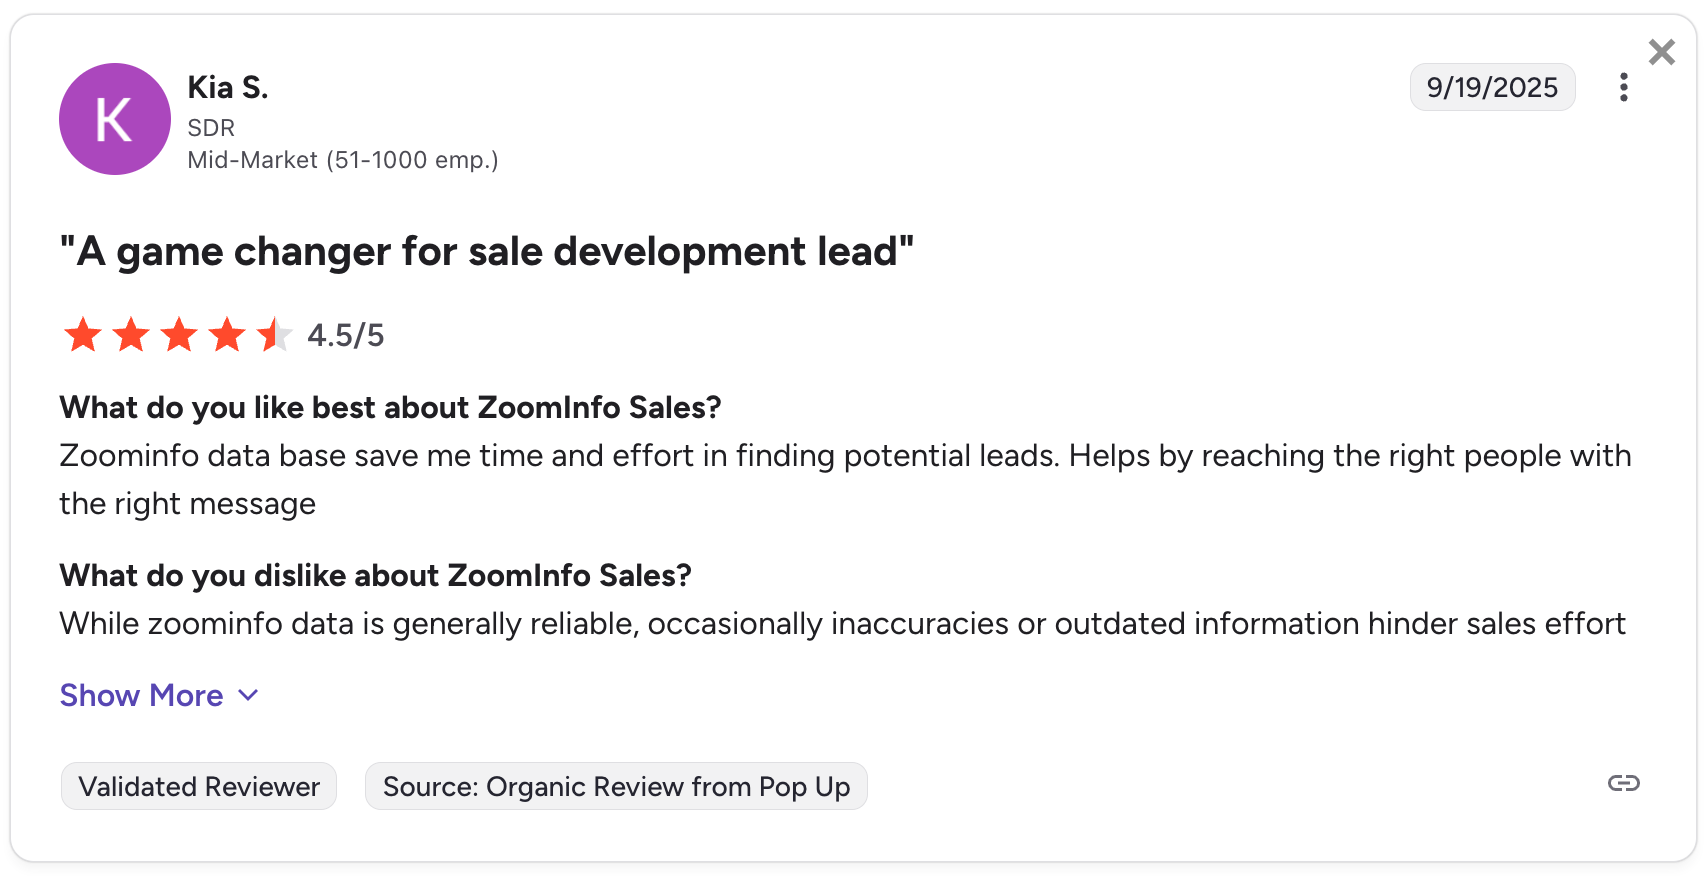The width and height of the screenshot is (1708, 876).
Task: Close the review card with X
Action: point(1661,52)
